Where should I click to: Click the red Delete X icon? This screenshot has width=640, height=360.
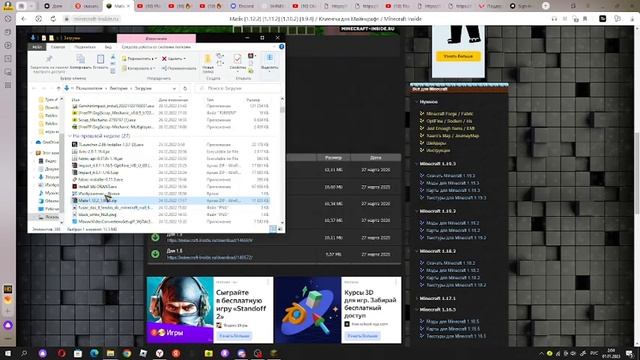point(164,59)
